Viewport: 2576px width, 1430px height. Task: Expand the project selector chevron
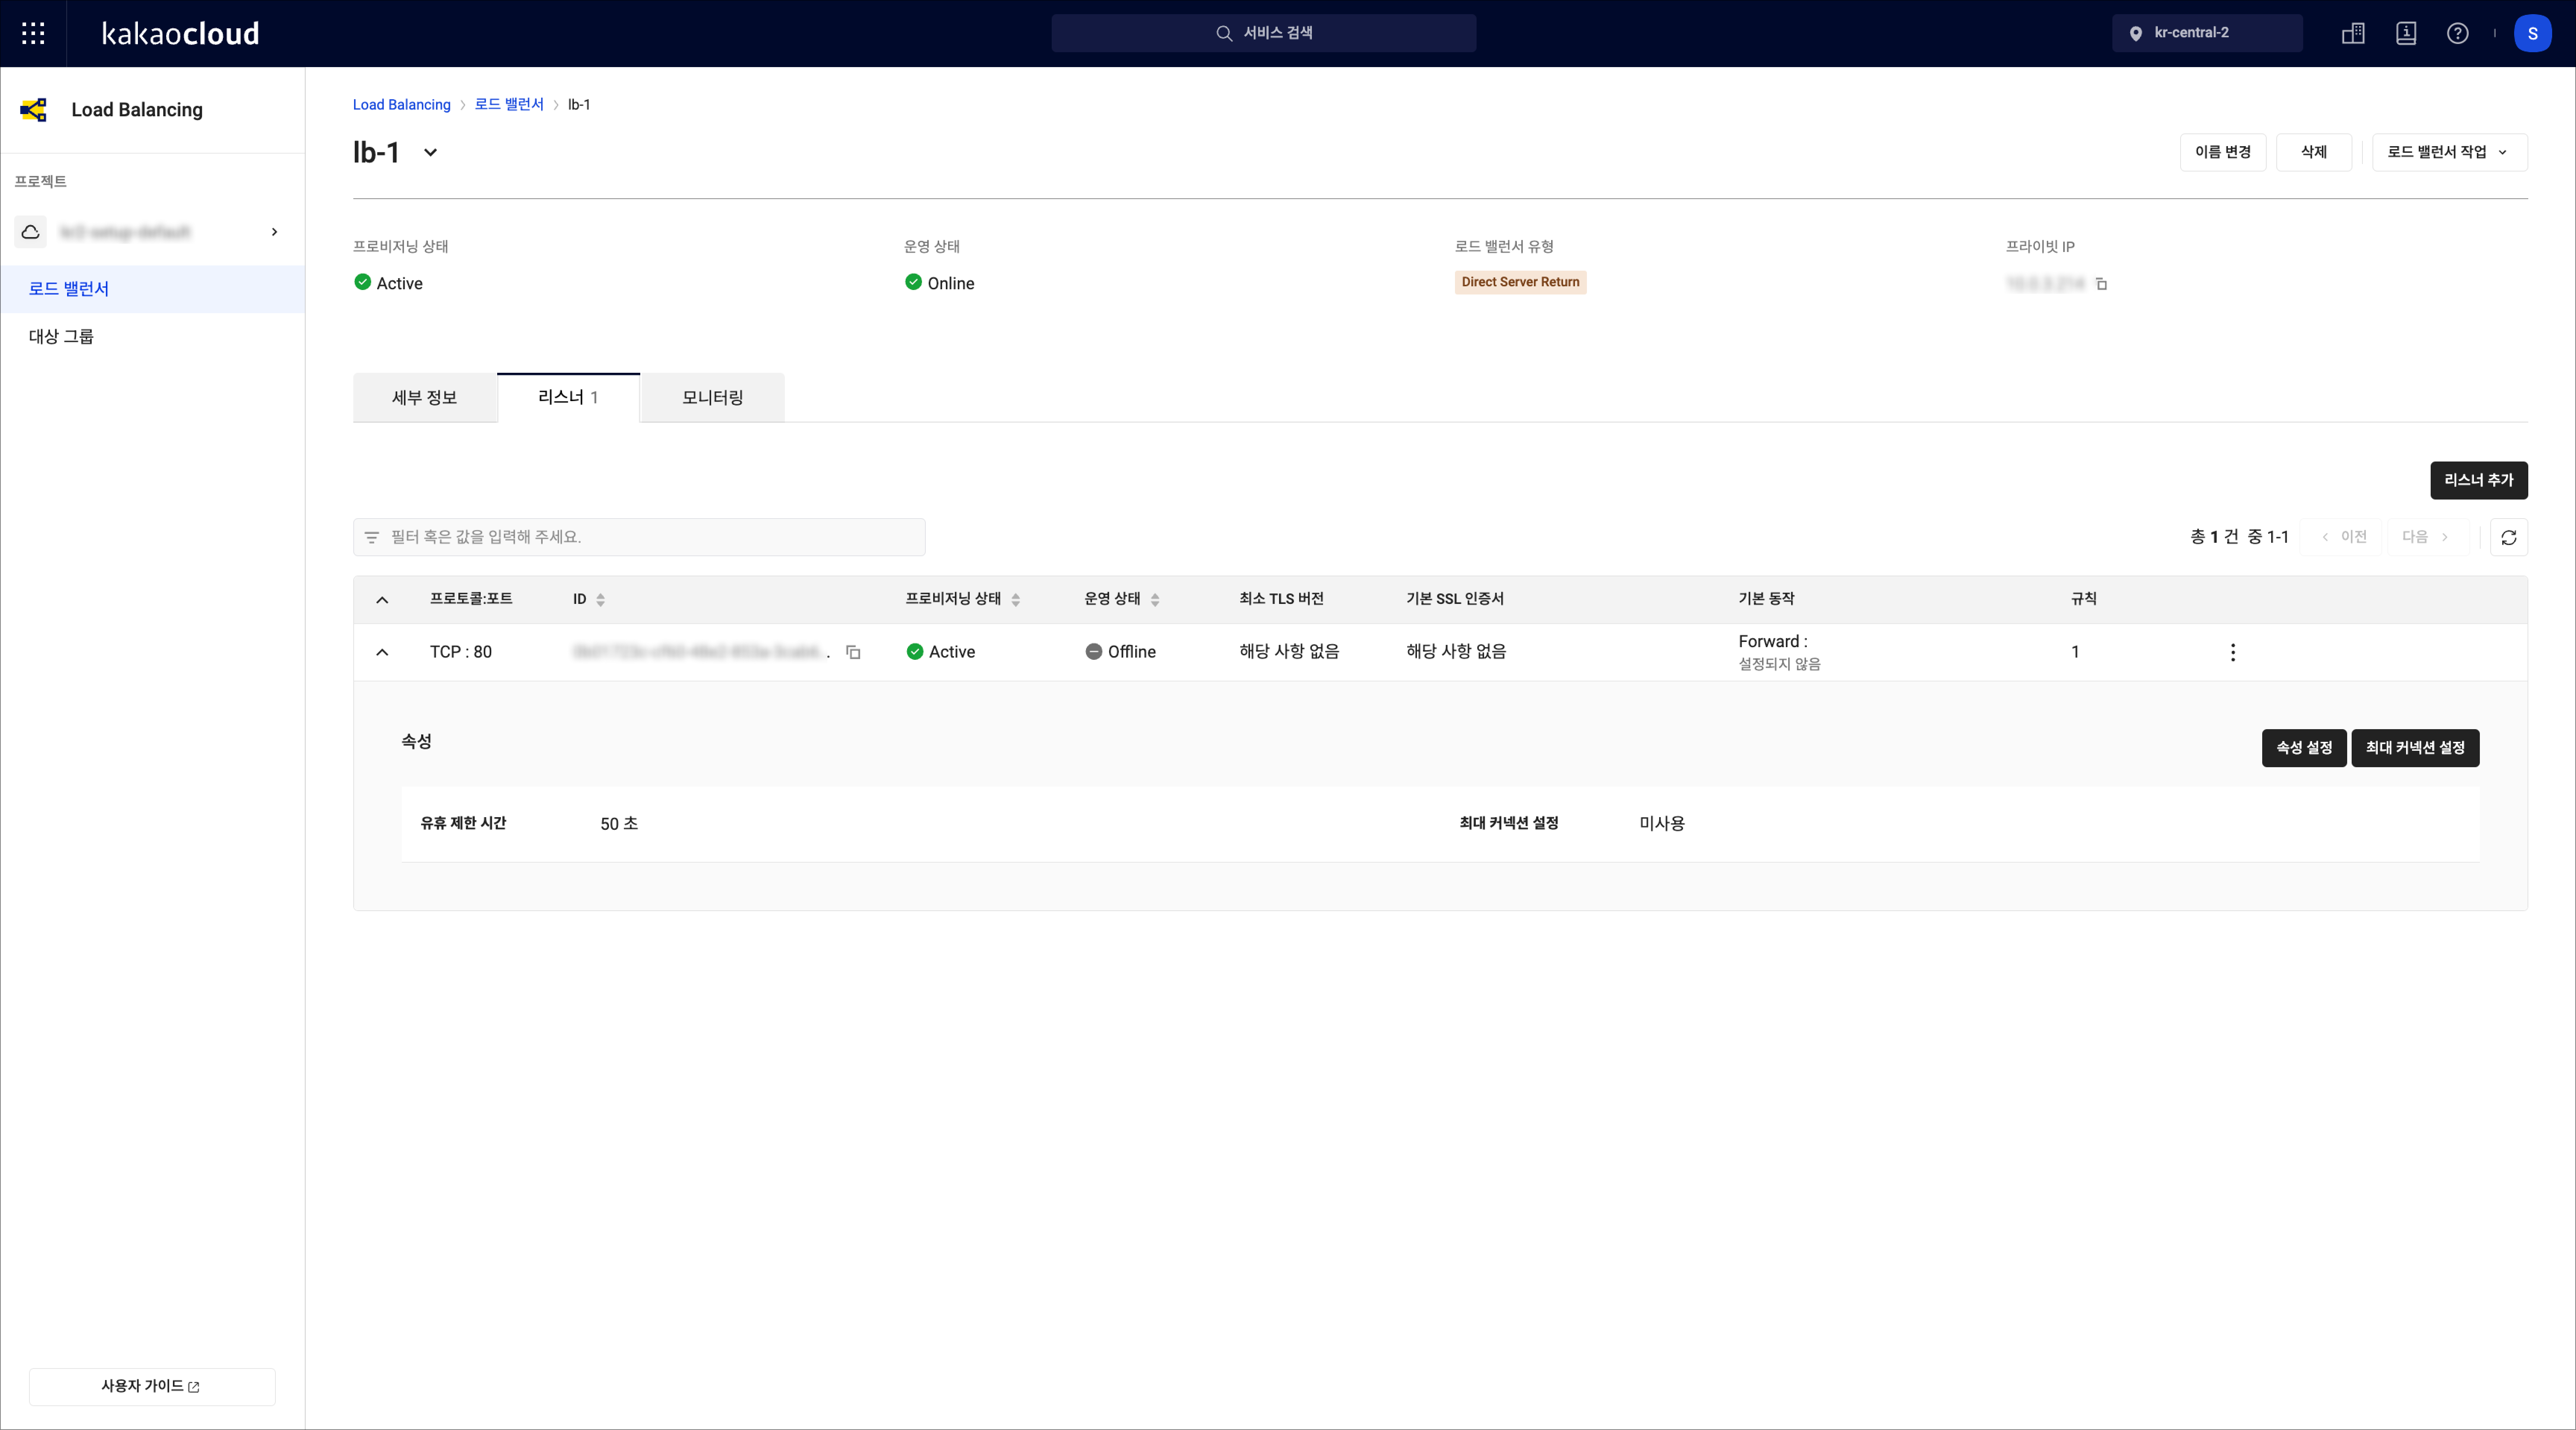point(274,232)
